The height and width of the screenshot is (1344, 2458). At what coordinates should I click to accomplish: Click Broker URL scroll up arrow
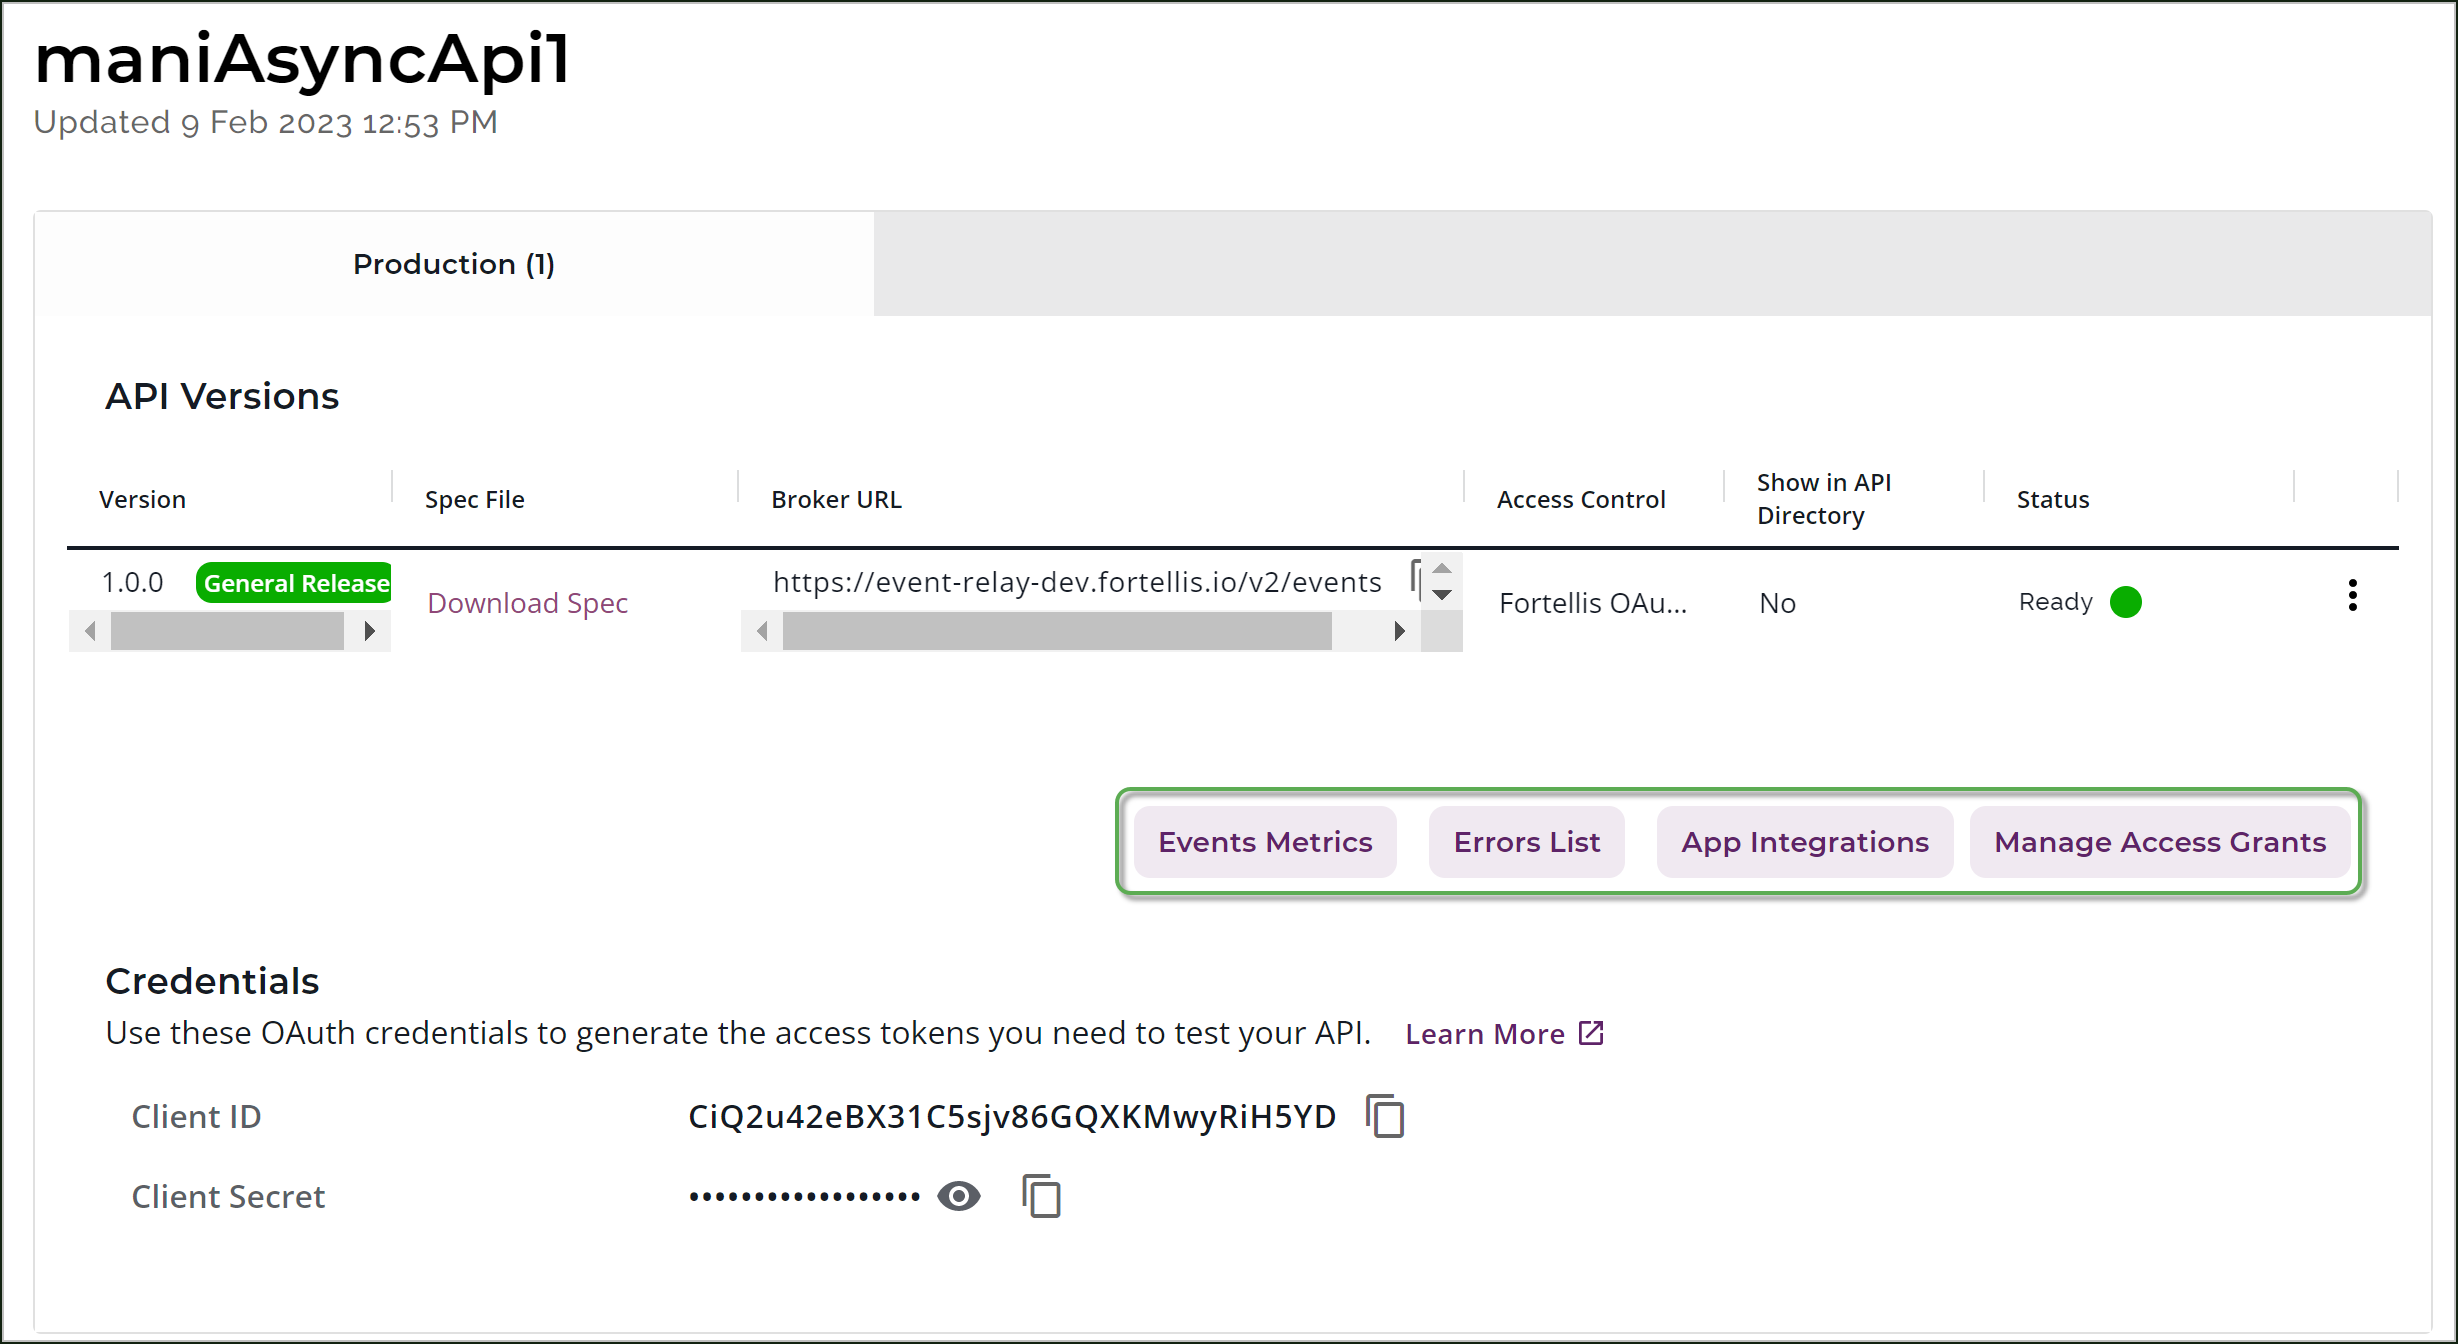coord(1442,568)
